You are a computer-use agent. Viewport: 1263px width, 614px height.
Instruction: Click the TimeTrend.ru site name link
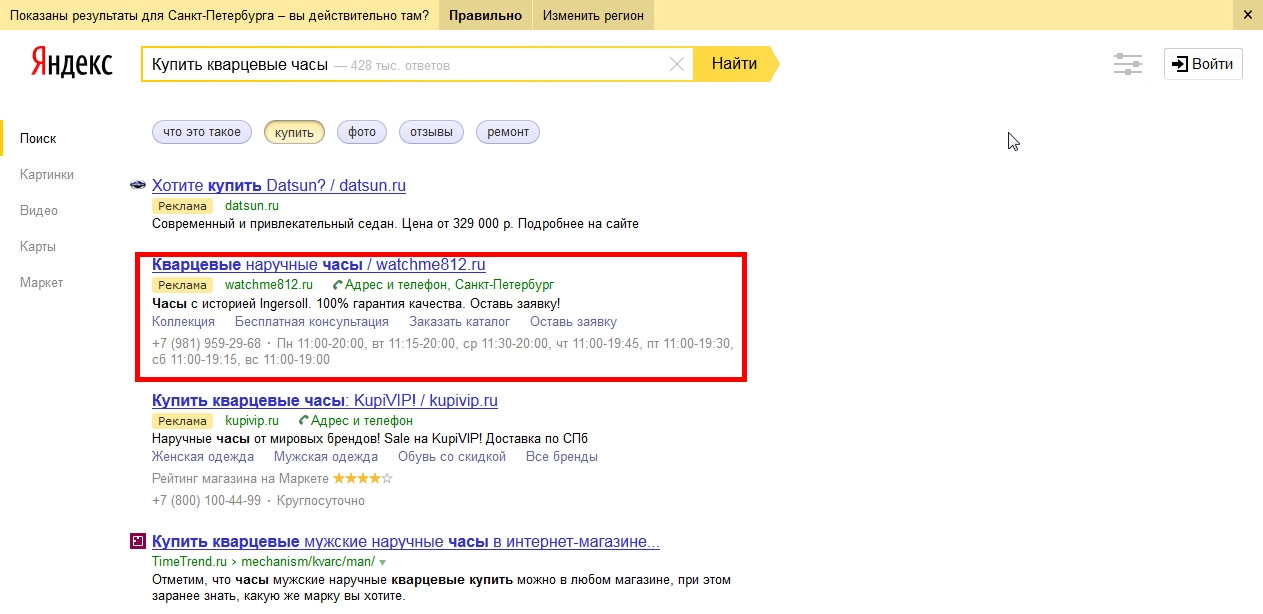[187, 563]
